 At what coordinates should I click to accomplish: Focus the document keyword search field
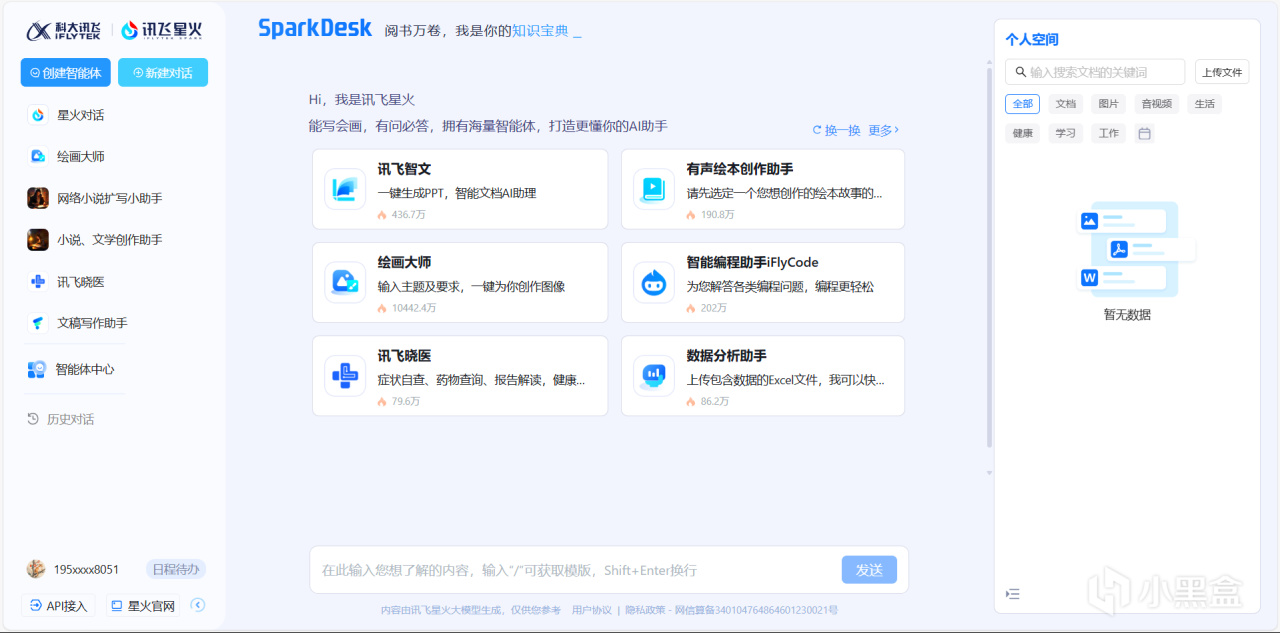pos(1095,72)
